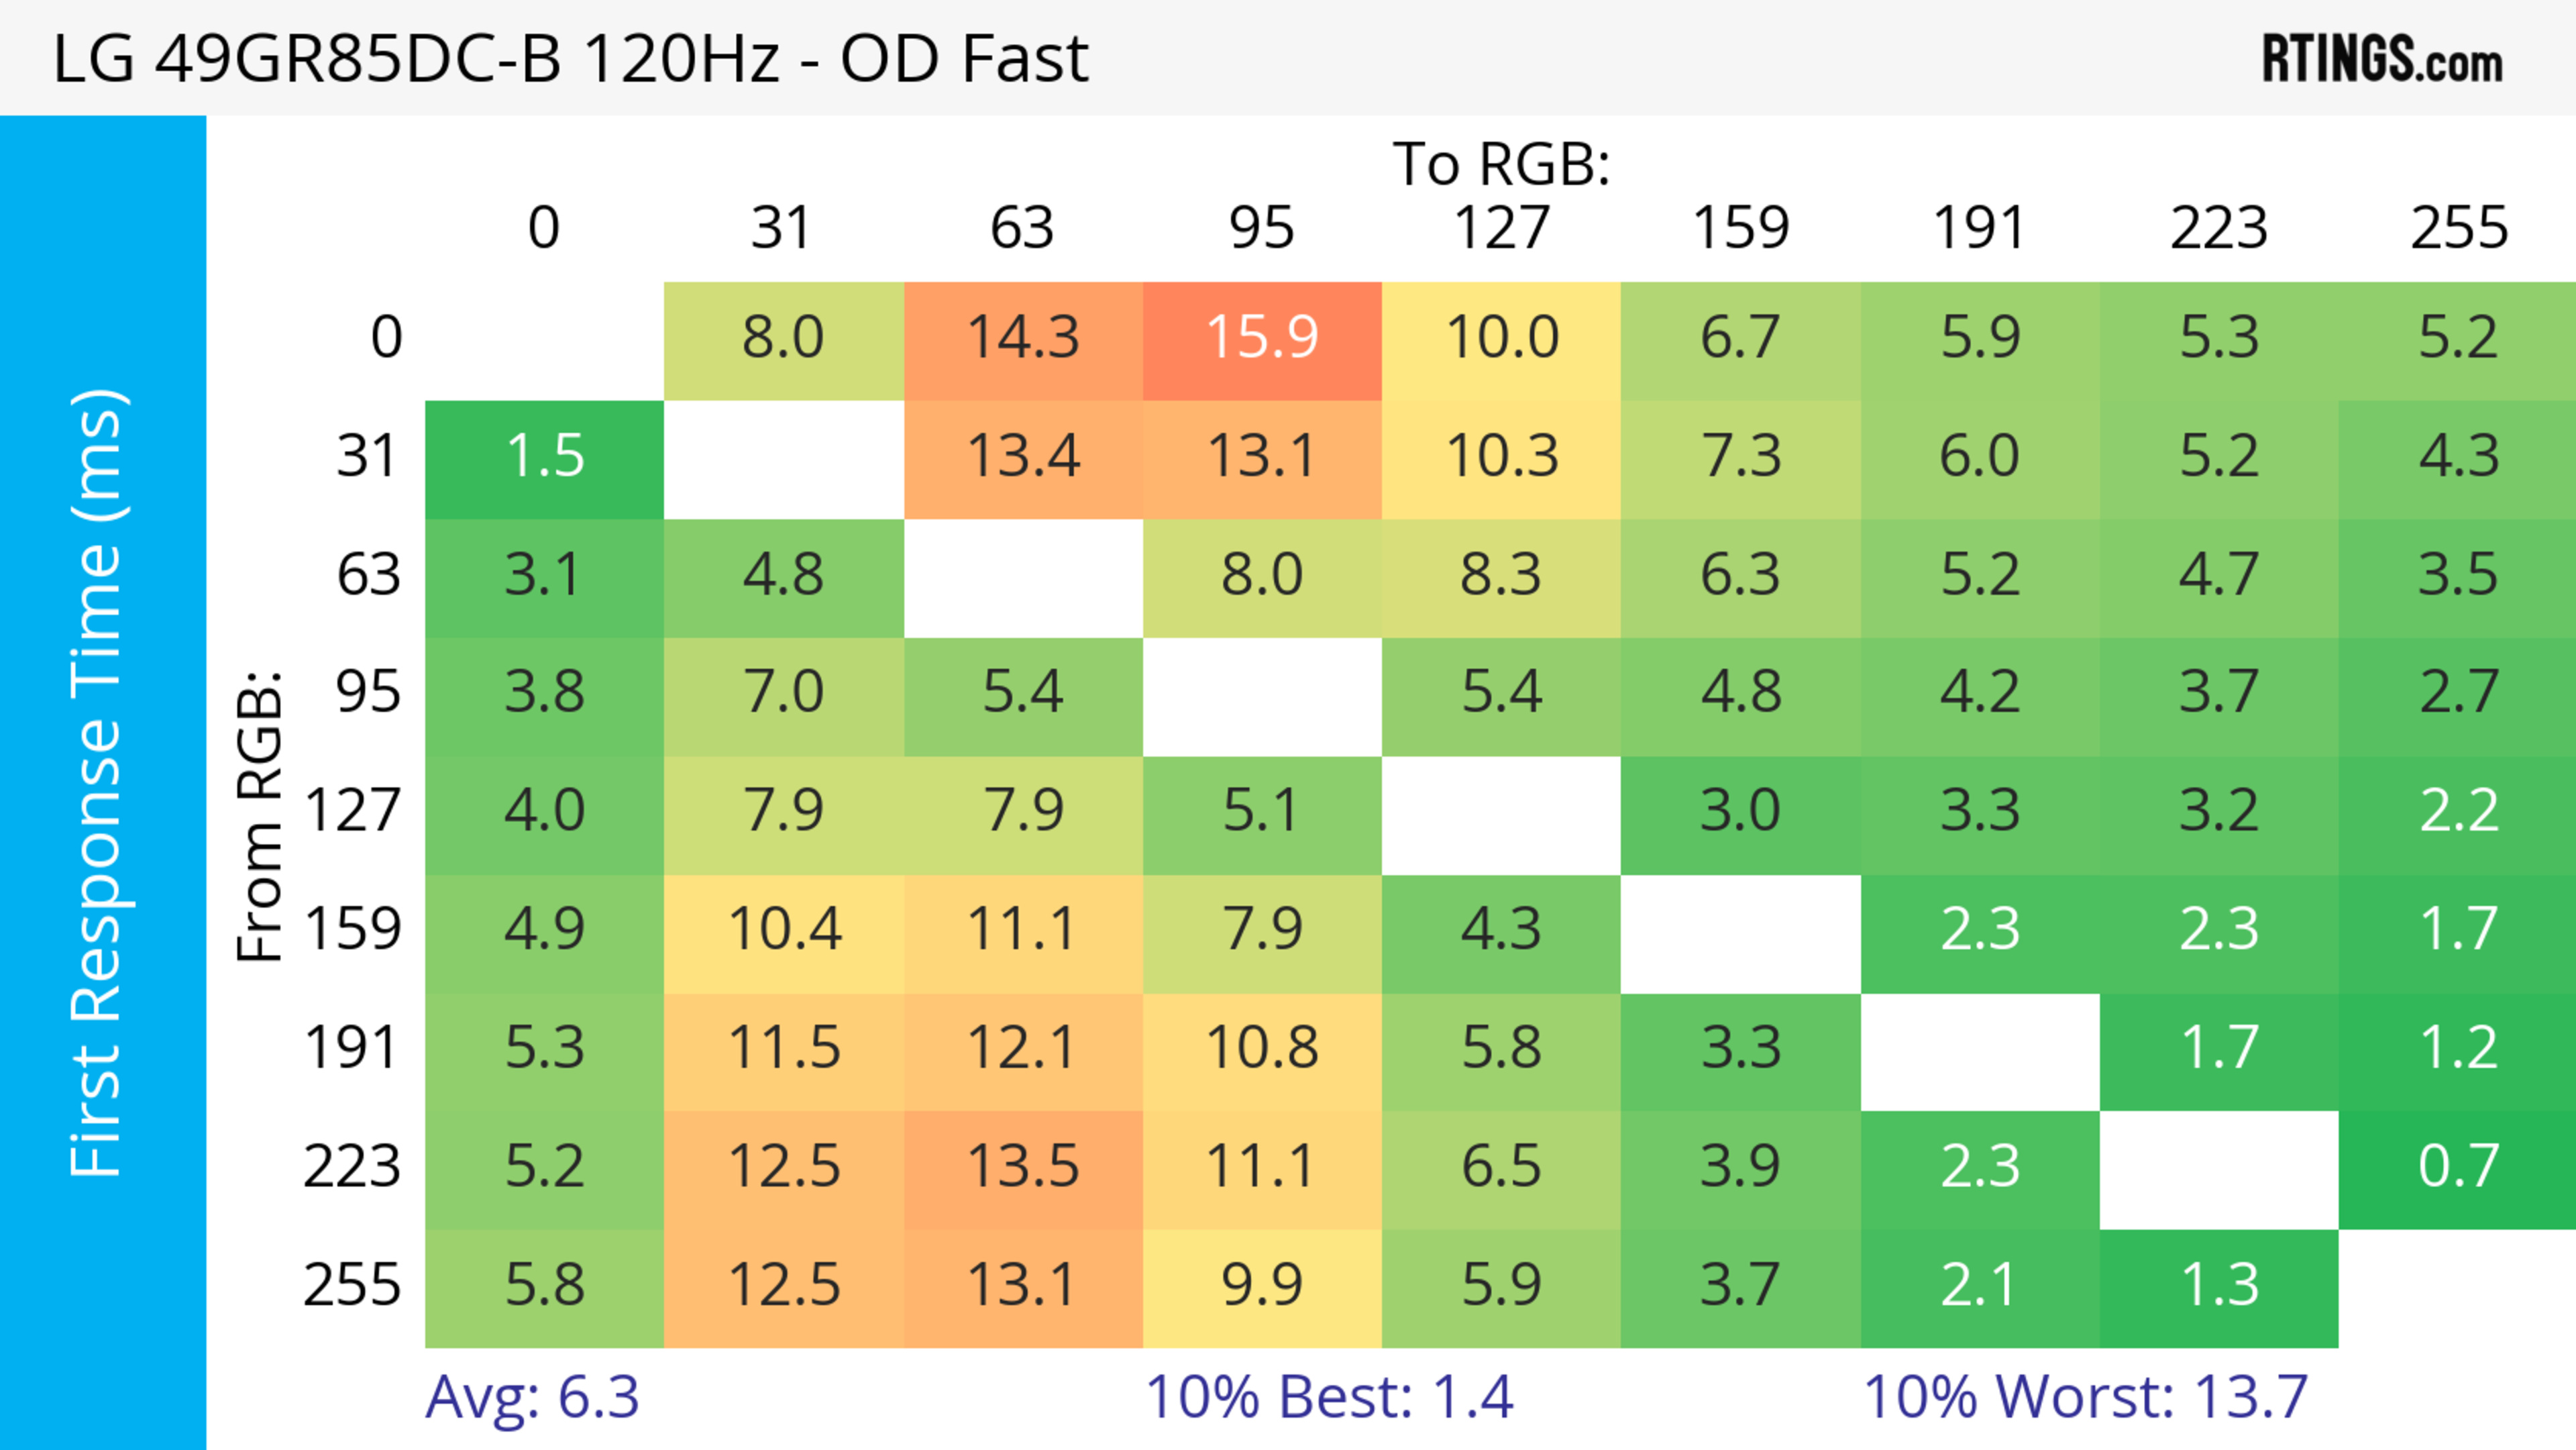Image resolution: width=2576 pixels, height=1450 pixels.
Task: Click the Avg: 6.3 summary text
Action: 532,1397
